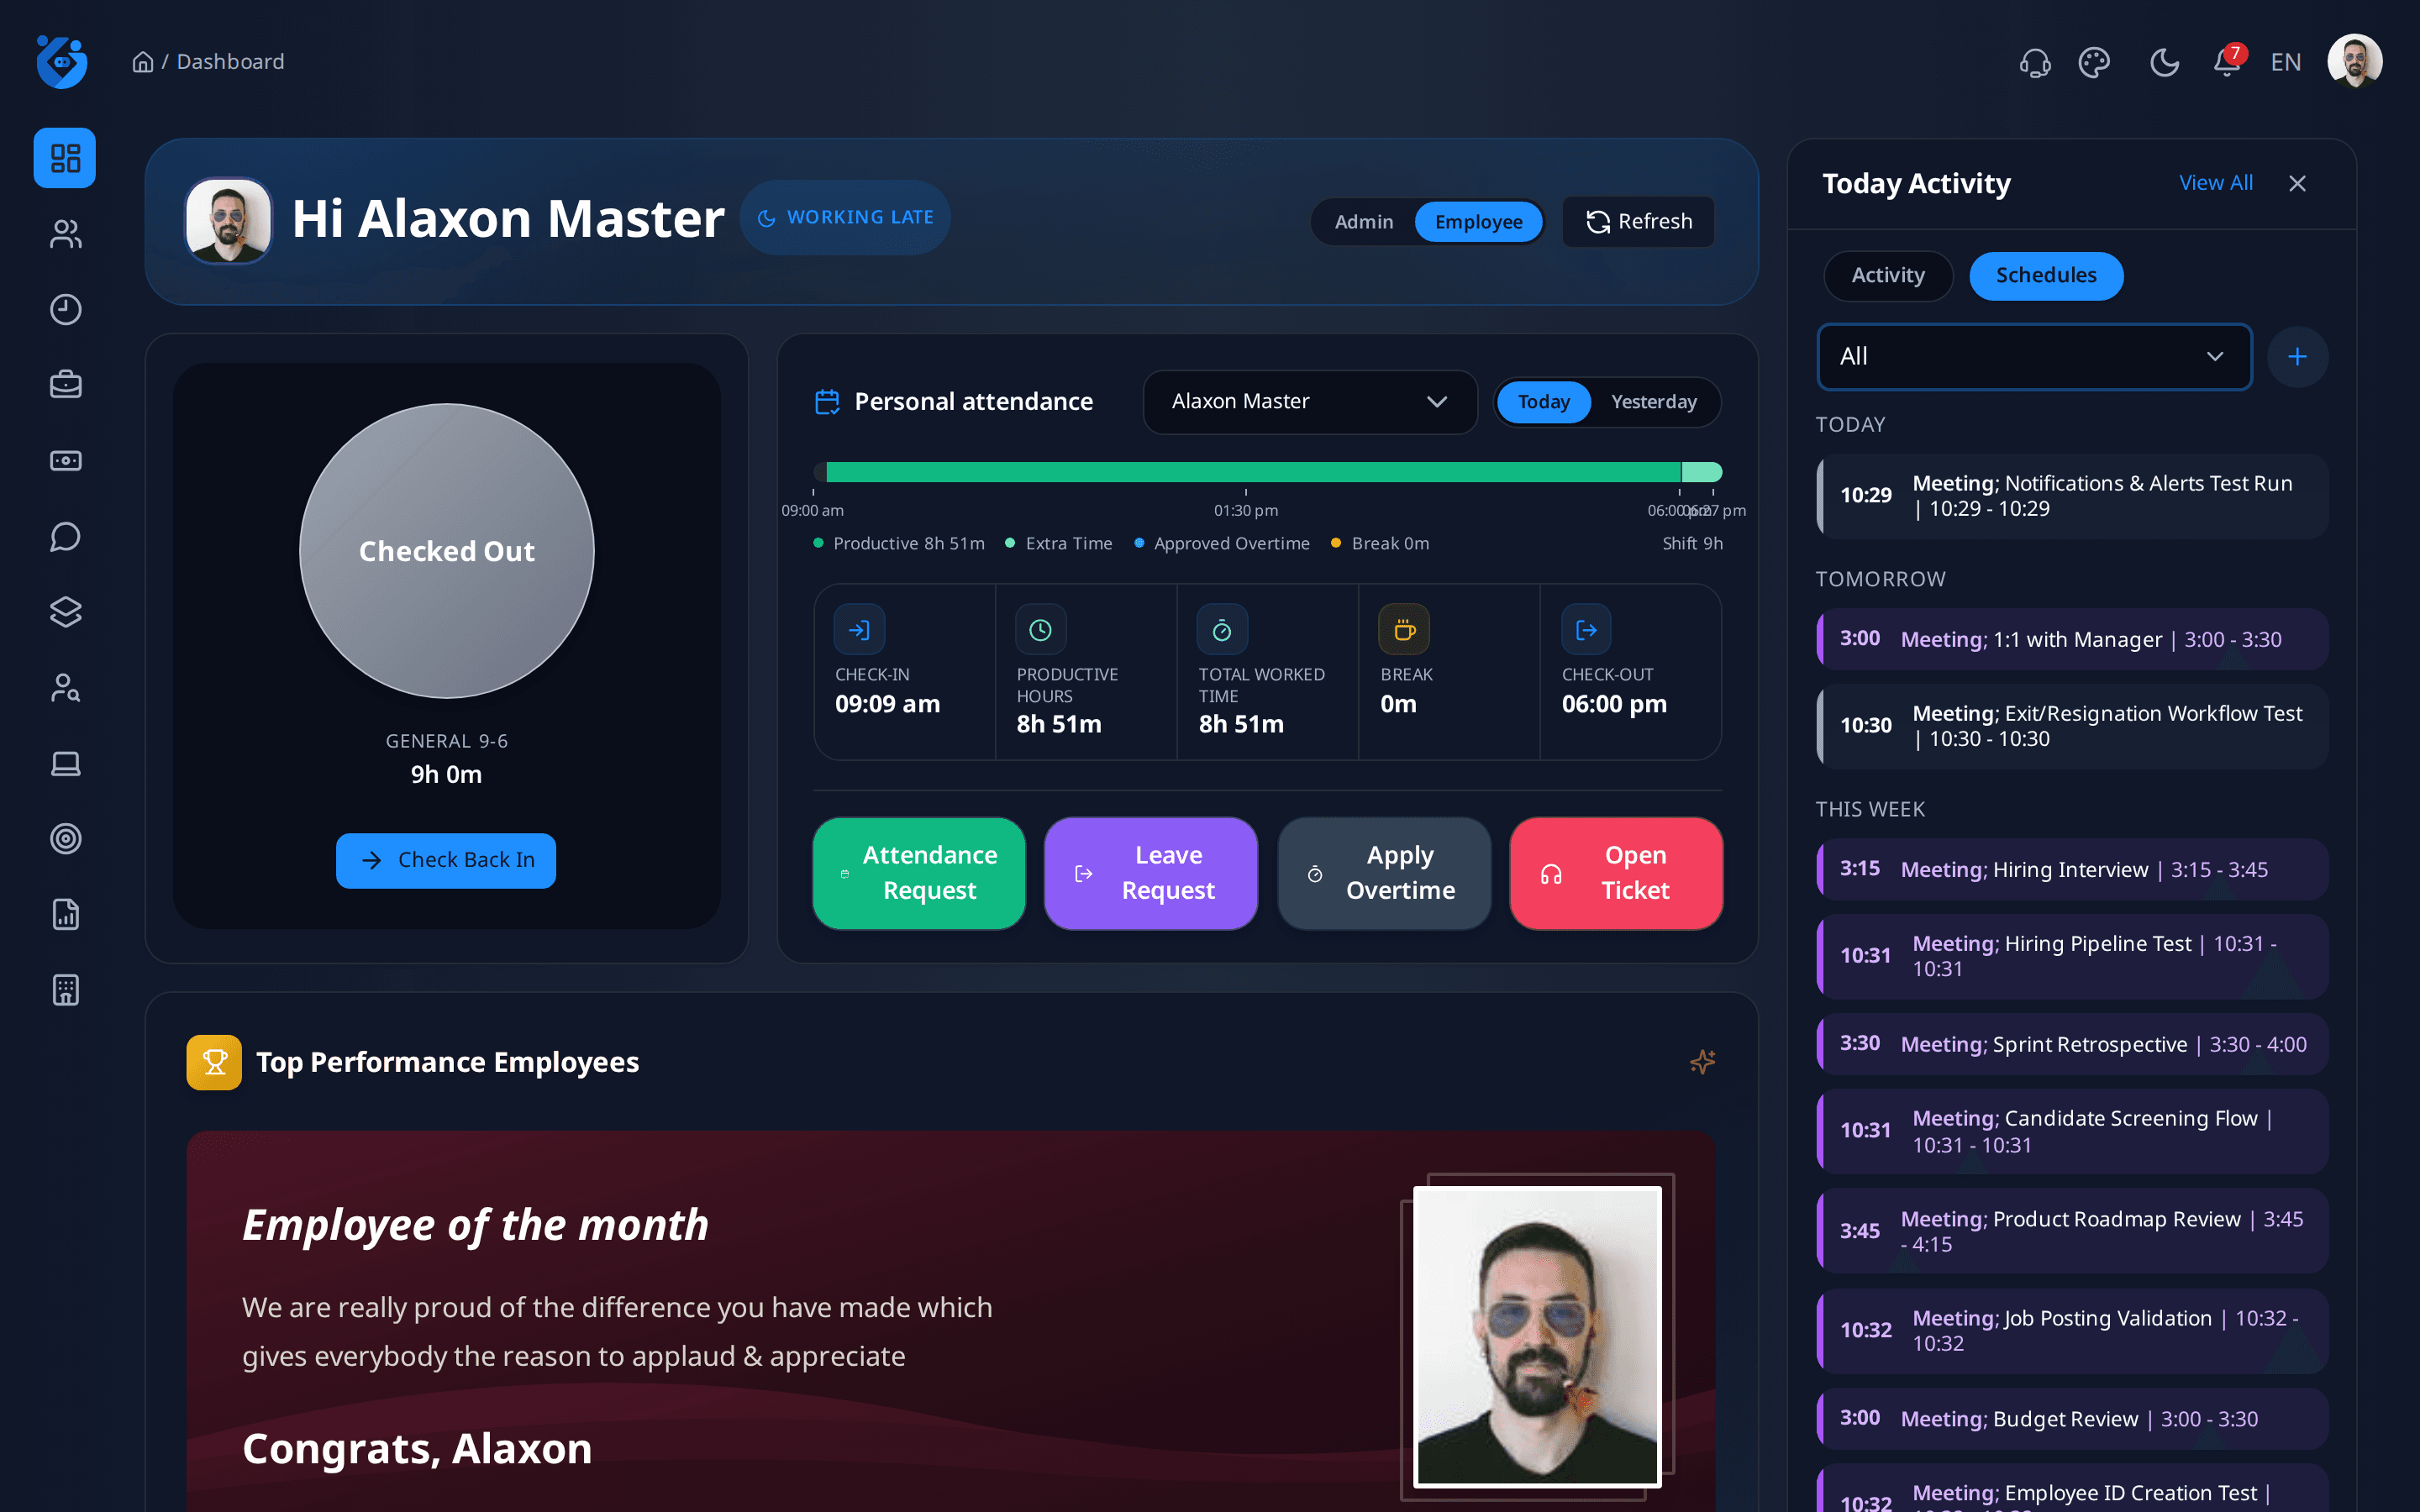Click the green attendance timeline progress bar

click(x=1253, y=472)
